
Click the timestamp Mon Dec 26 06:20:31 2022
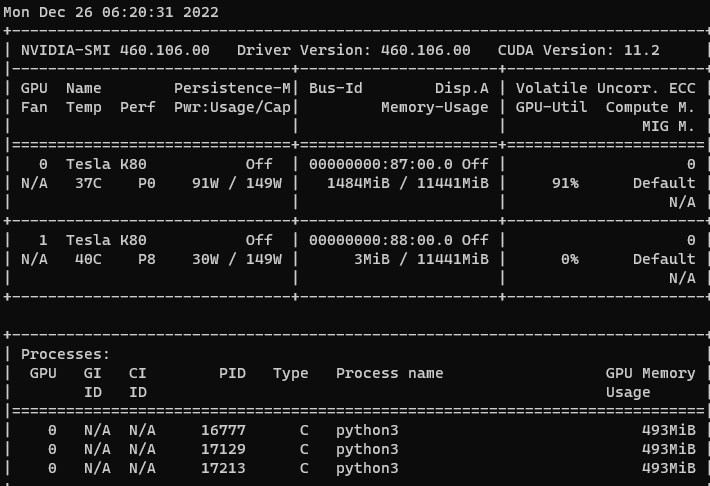111,12
